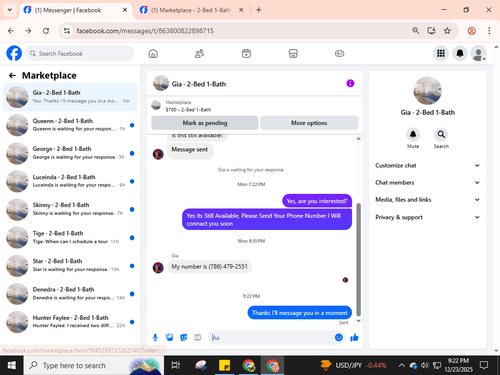Mute the Gia conversation

413,135
